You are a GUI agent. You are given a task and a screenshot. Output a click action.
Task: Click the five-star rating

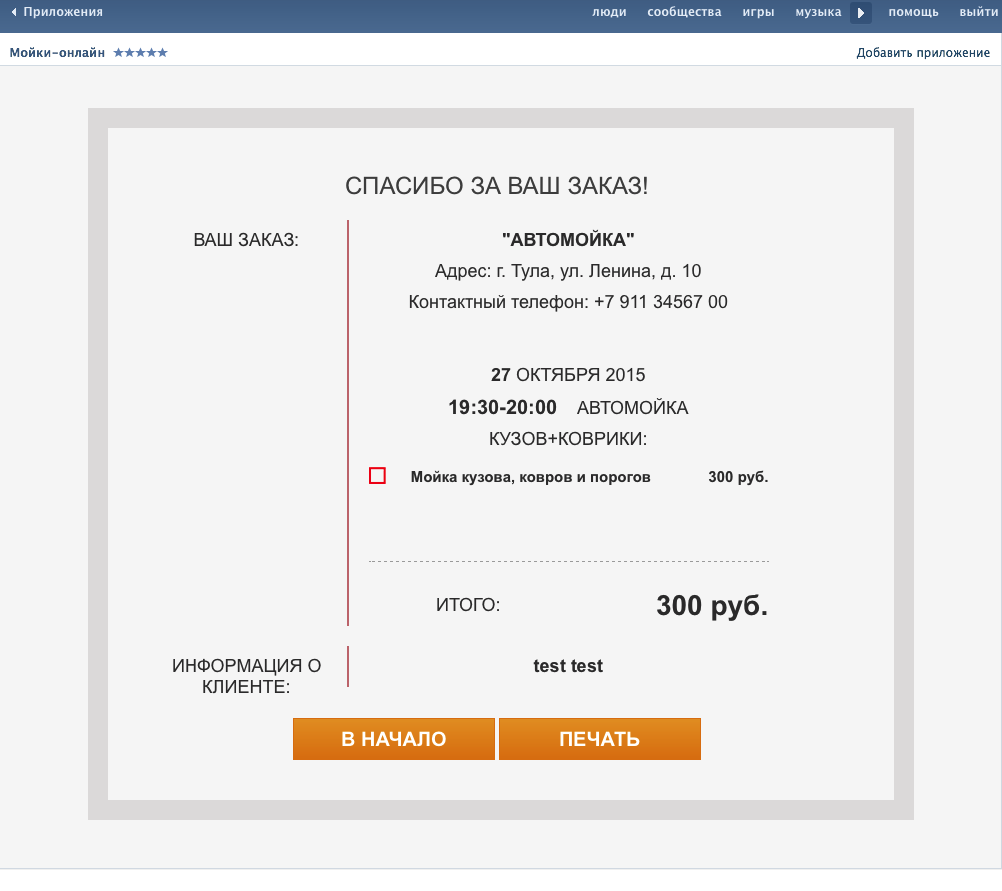coord(141,52)
